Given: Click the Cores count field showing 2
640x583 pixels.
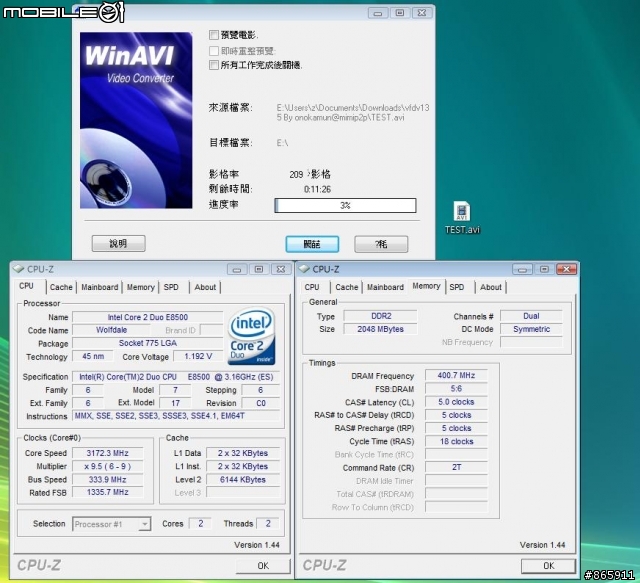Looking at the screenshot, I should (x=200, y=524).
